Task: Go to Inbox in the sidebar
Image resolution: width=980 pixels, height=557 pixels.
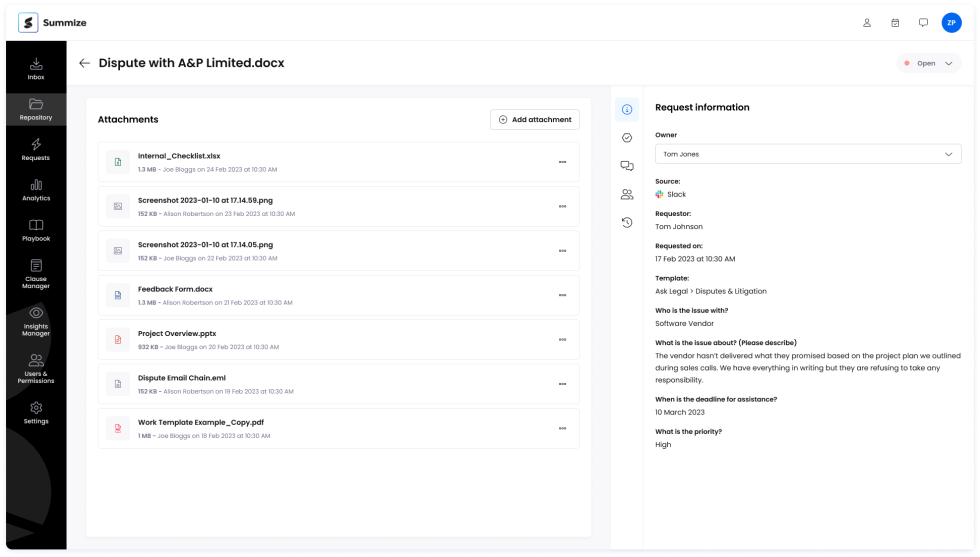Action: [x=36, y=69]
